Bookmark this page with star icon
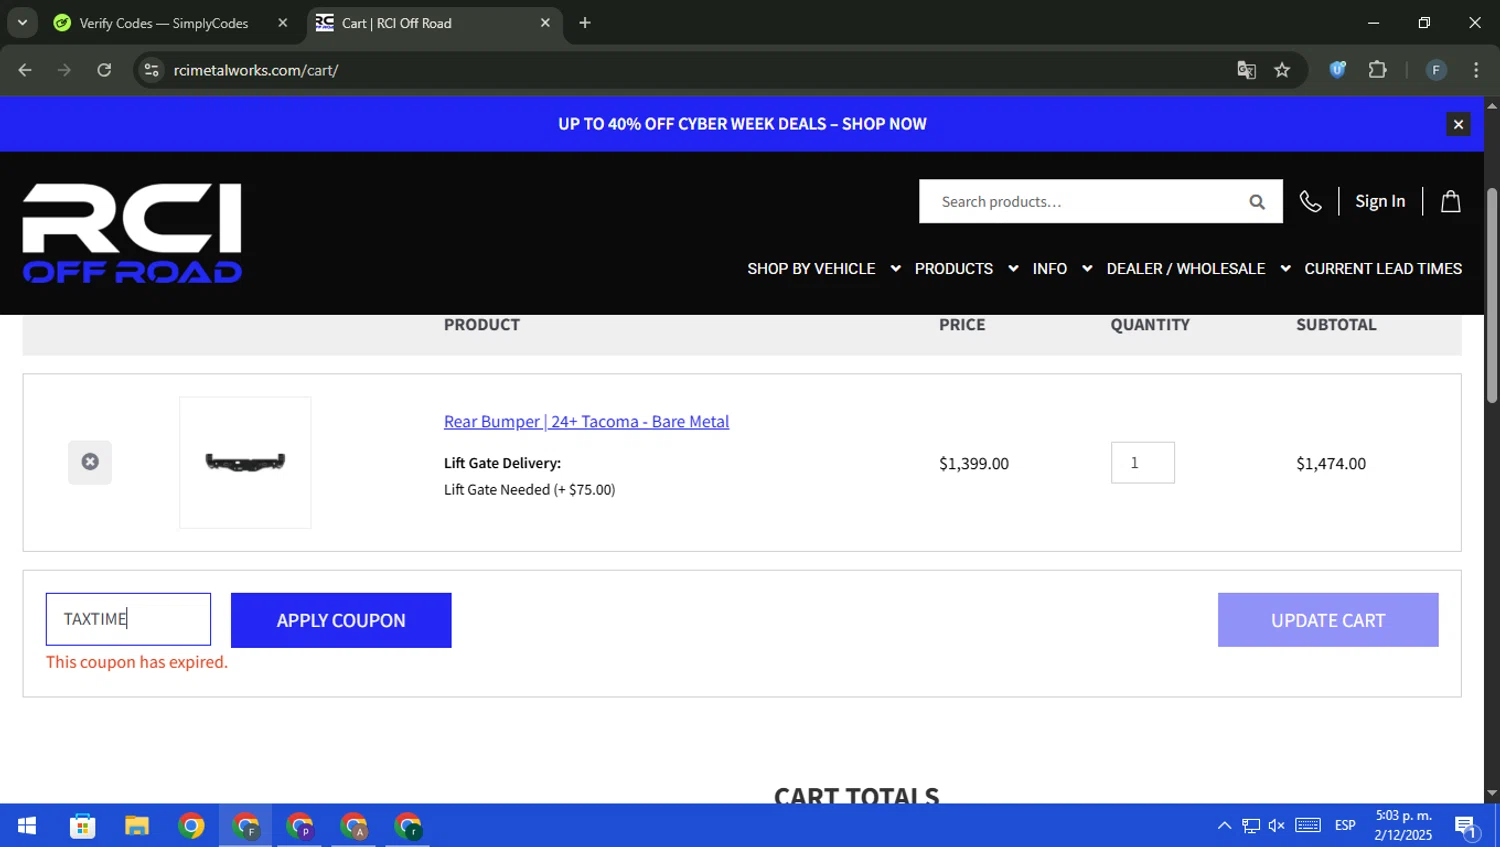Image resolution: width=1500 pixels, height=847 pixels. [1282, 70]
